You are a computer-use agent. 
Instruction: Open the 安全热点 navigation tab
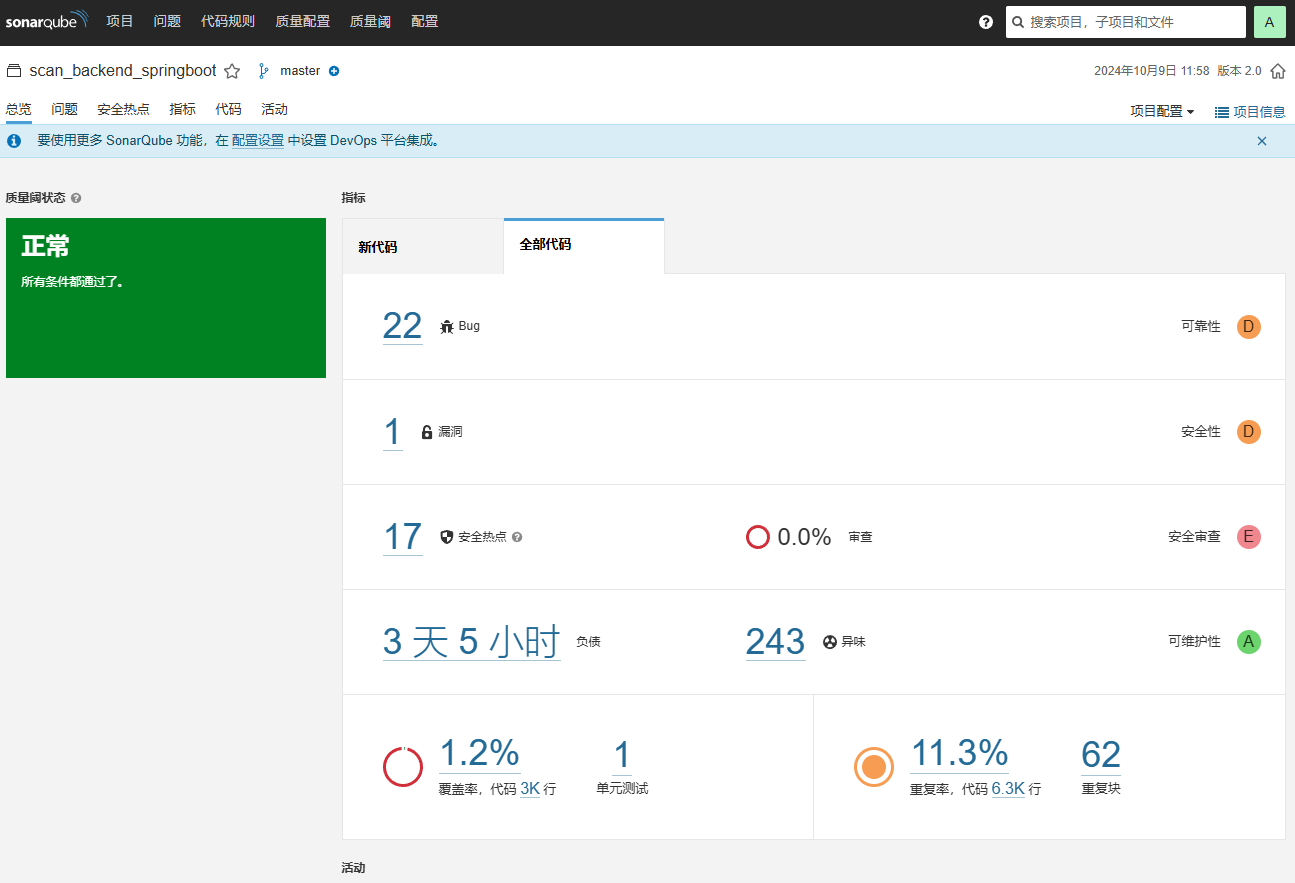point(123,110)
